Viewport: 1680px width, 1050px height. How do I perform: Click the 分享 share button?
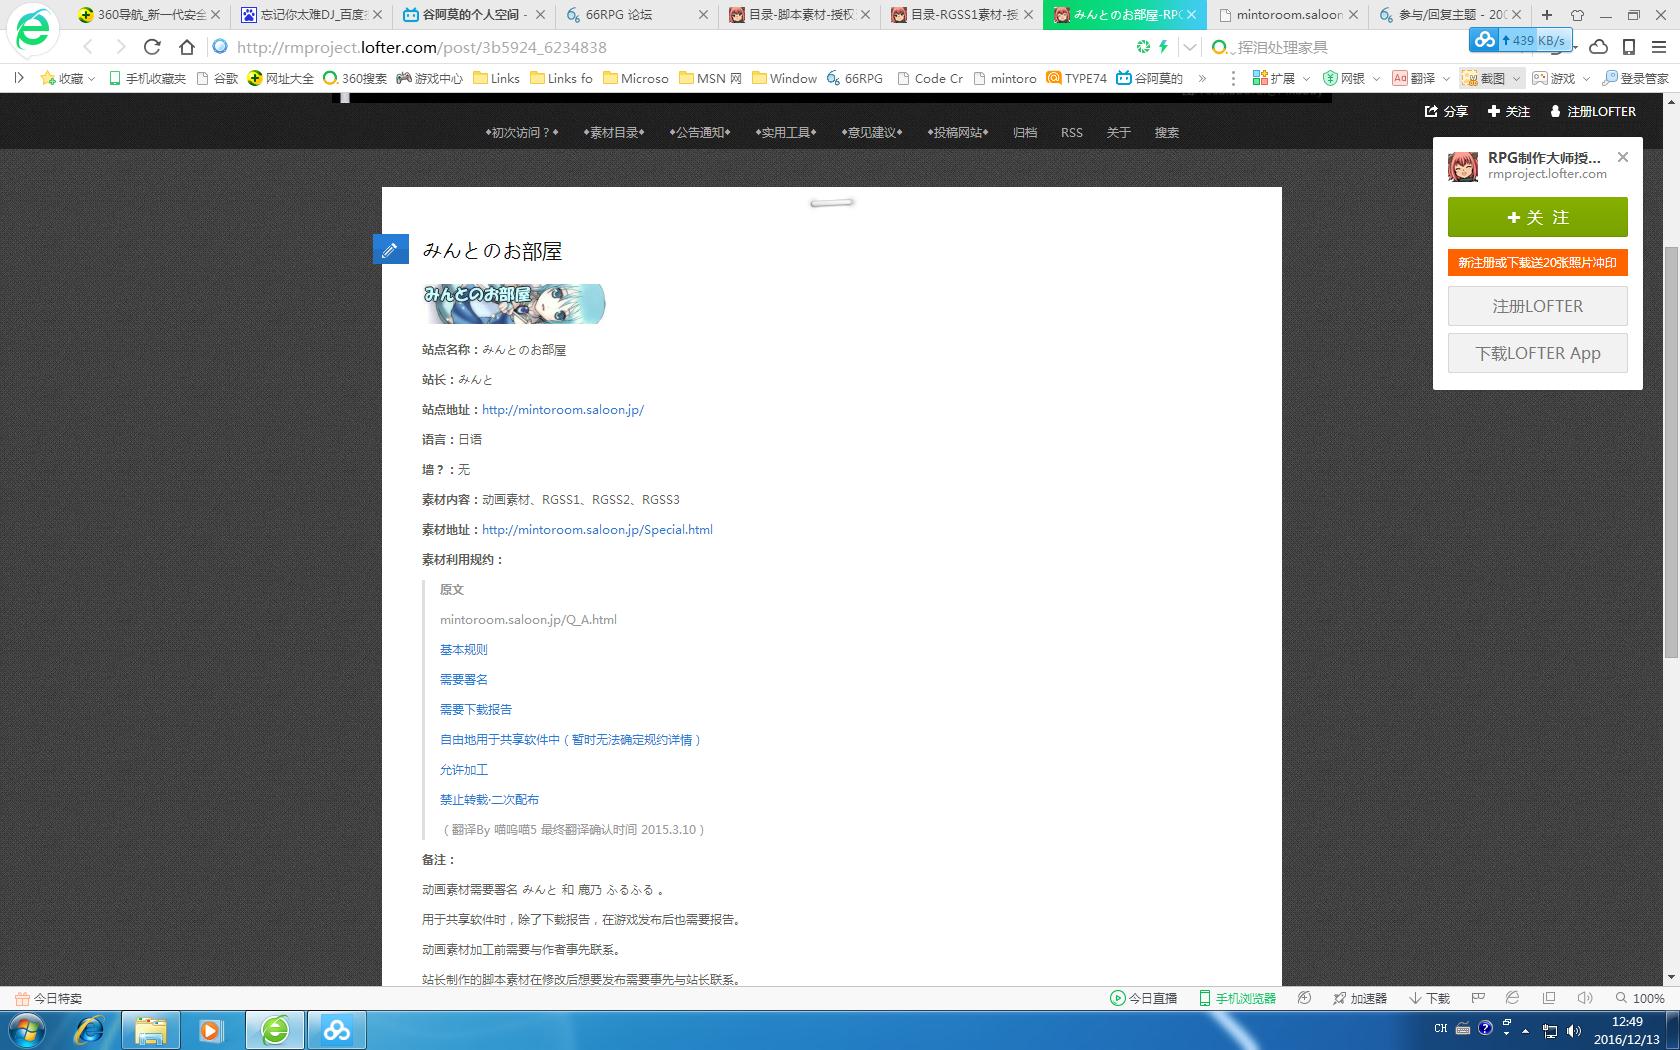click(x=1446, y=111)
